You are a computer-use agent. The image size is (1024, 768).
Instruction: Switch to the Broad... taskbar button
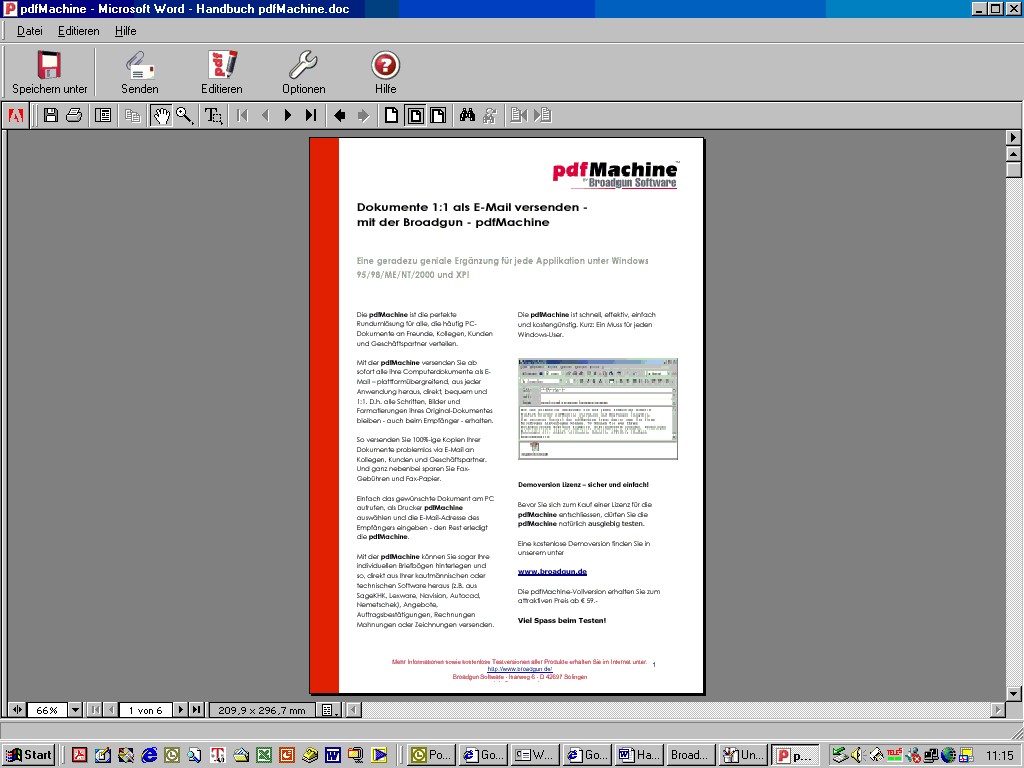691,756
